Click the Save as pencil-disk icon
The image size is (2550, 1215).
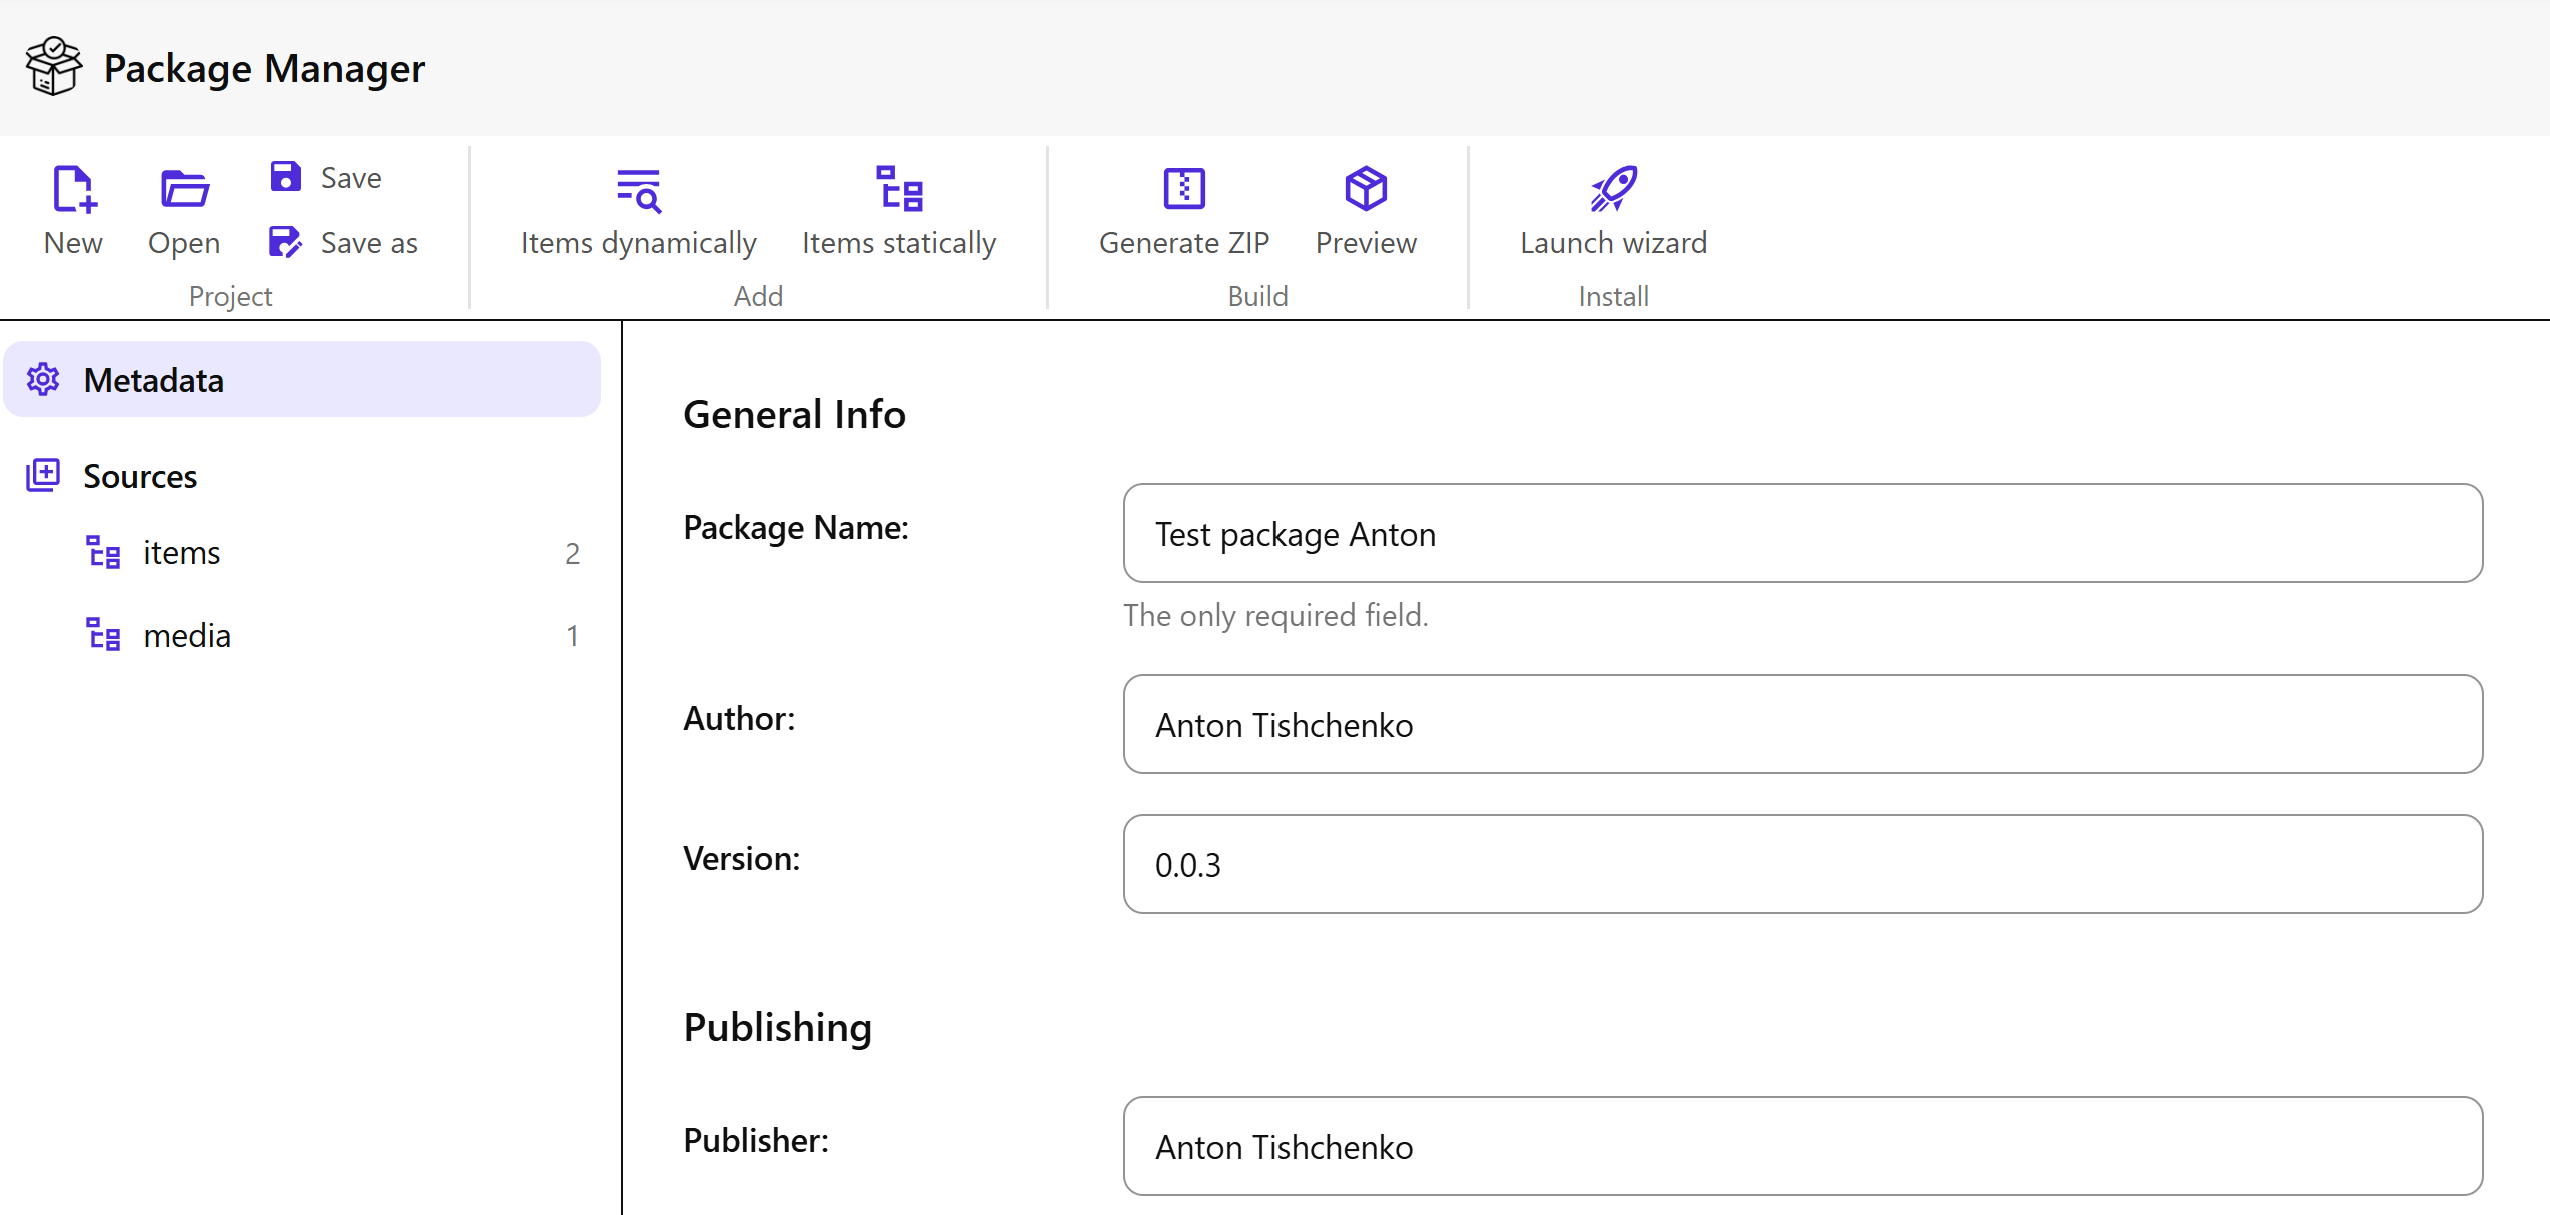pyautogui.click(x=286, y=242)
